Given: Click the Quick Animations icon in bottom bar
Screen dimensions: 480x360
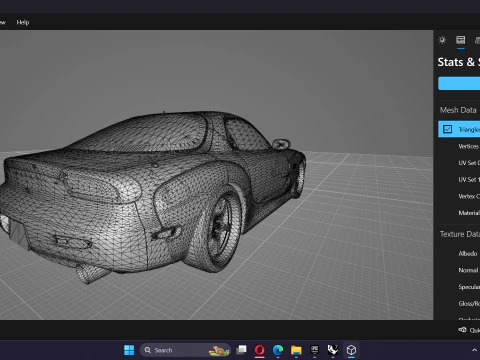Looking at the screenshot, I should 462,330.
